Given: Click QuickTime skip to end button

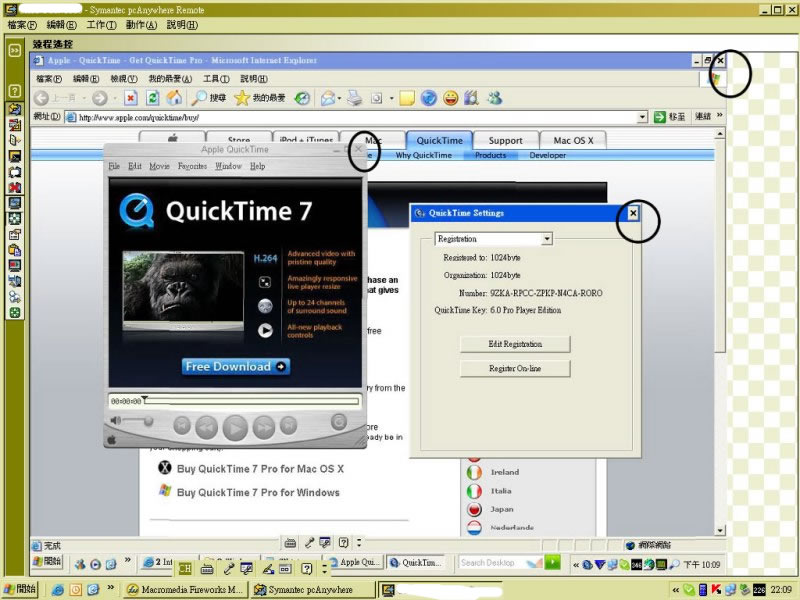Looking at the screenshot, I should click(288, 425).
